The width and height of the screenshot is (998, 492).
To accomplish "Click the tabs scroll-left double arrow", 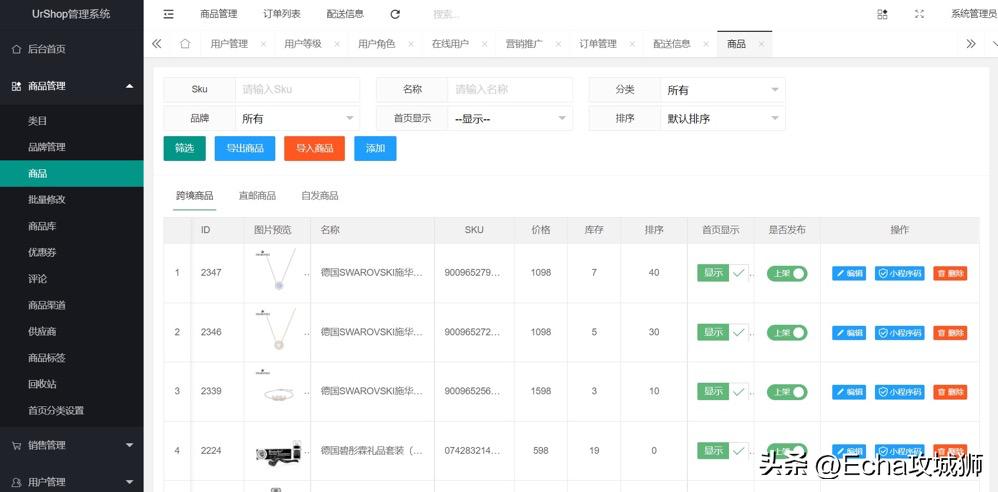I will 157,44.
